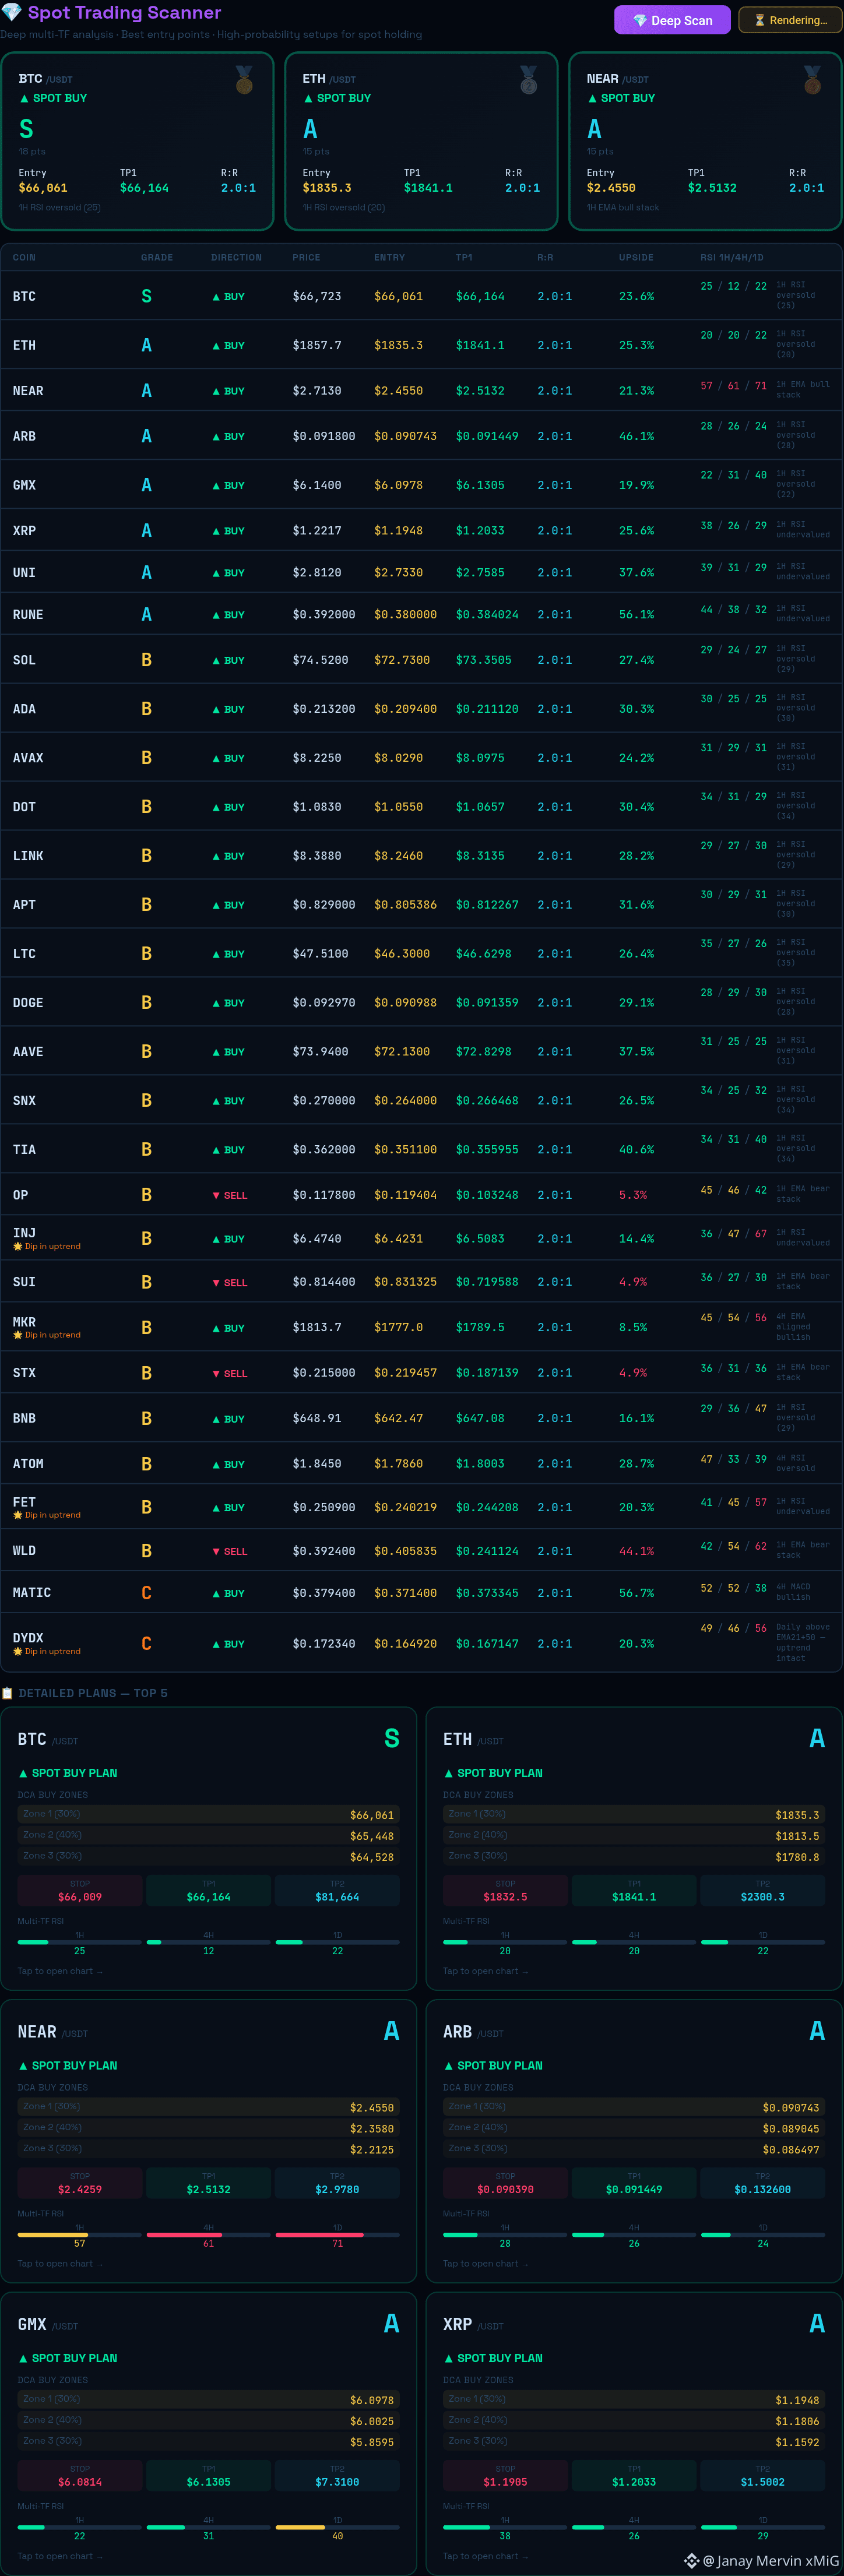Click the Rendering status button
The height and width of the screenshot is (2576, 844).
click(790, 20)
